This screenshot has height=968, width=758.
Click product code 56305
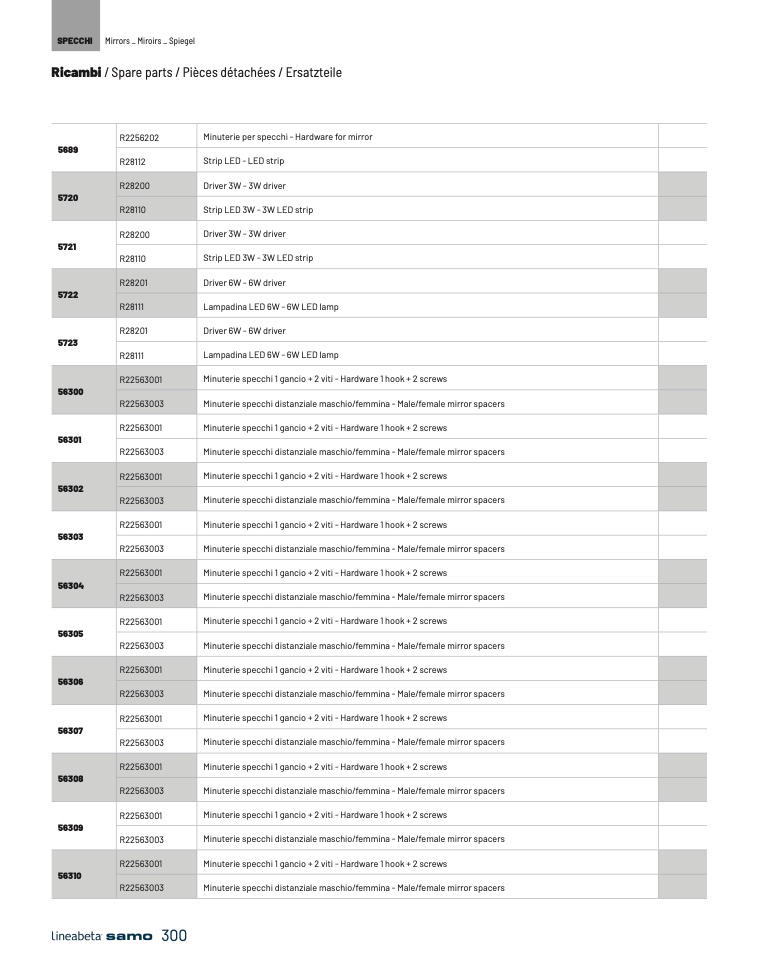[70, 634]
